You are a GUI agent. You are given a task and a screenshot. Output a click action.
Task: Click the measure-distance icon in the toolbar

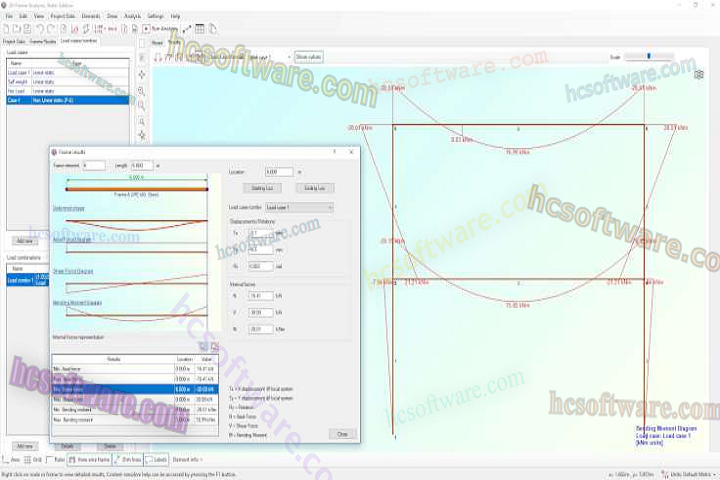187,29
